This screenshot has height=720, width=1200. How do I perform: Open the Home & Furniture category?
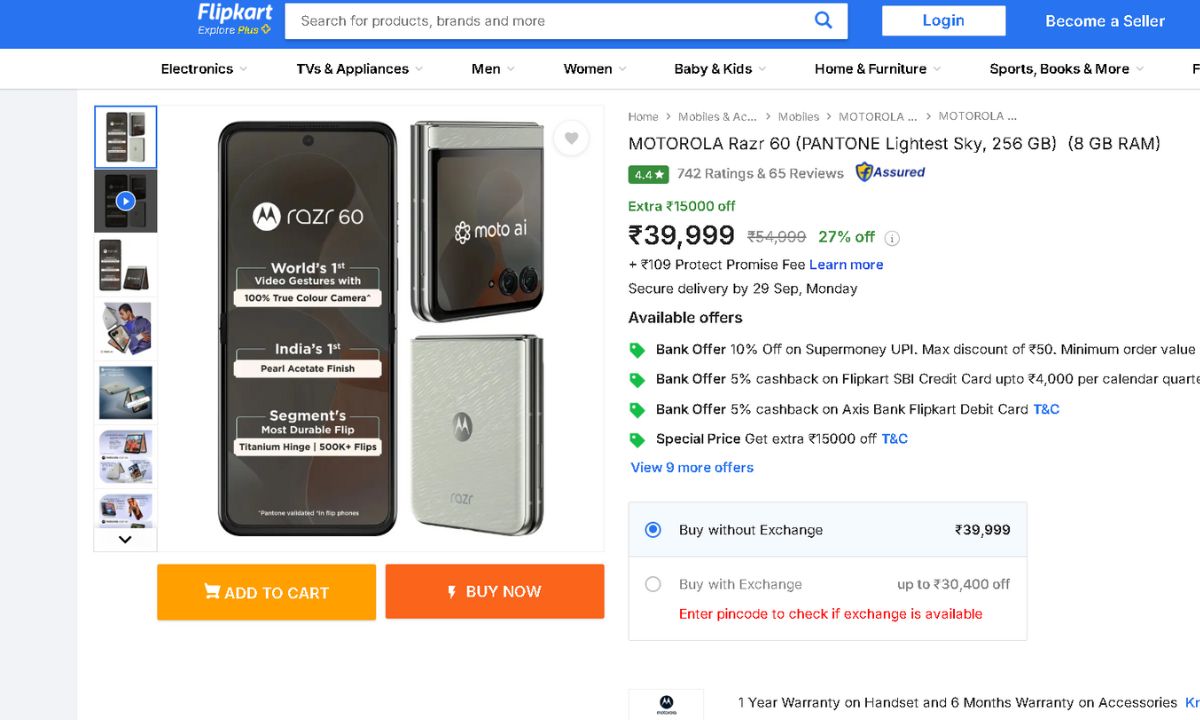pyautogui.click(x=877, y=69)
